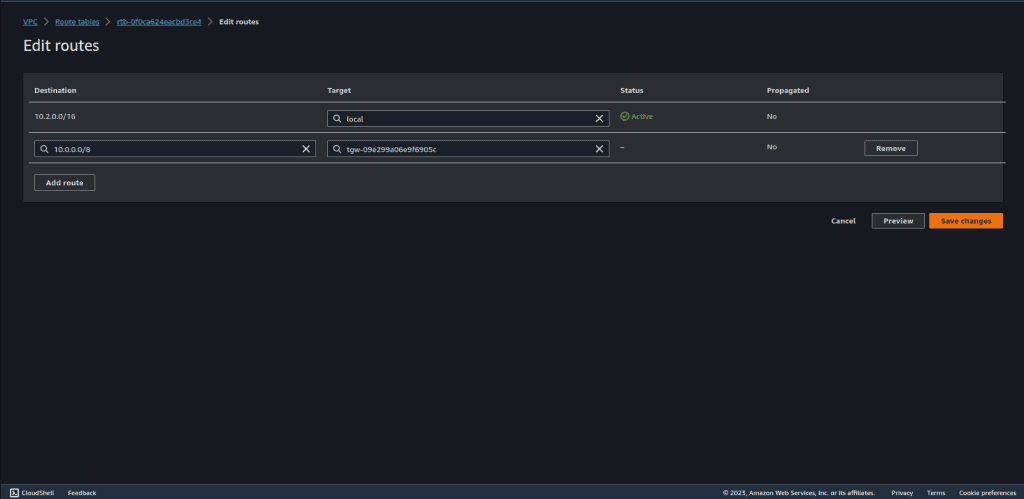Remove the 10.0.0.0/8 route
The image size is (1024, 499).
coord(890,148)
